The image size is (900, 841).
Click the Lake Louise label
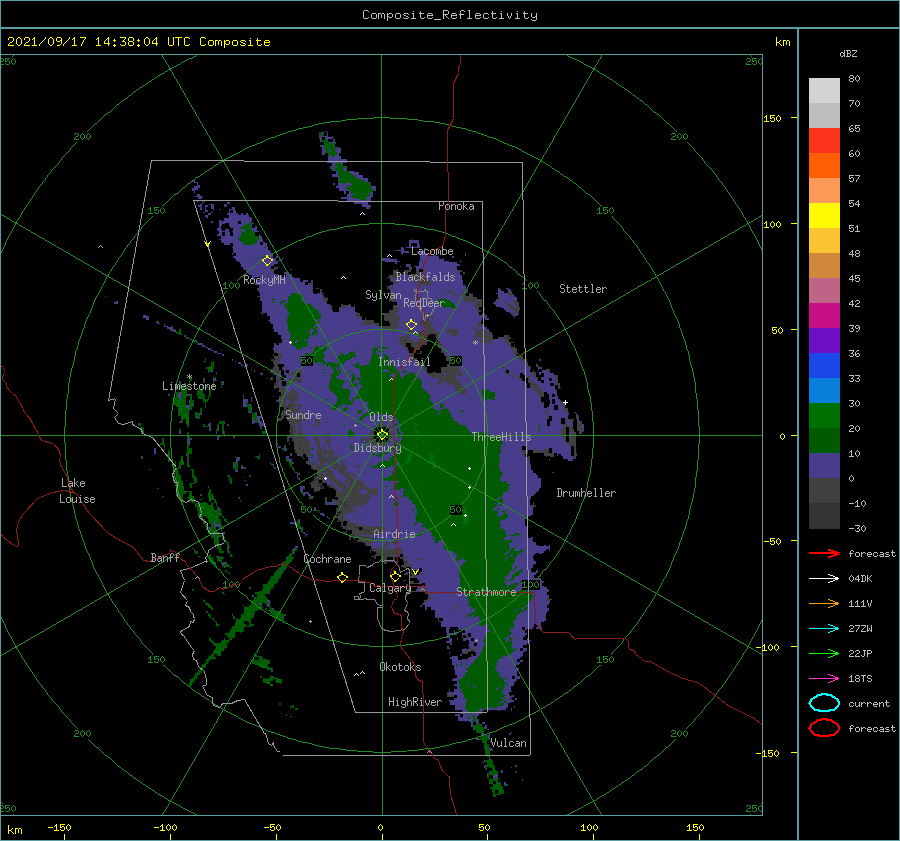coord(77,491)
